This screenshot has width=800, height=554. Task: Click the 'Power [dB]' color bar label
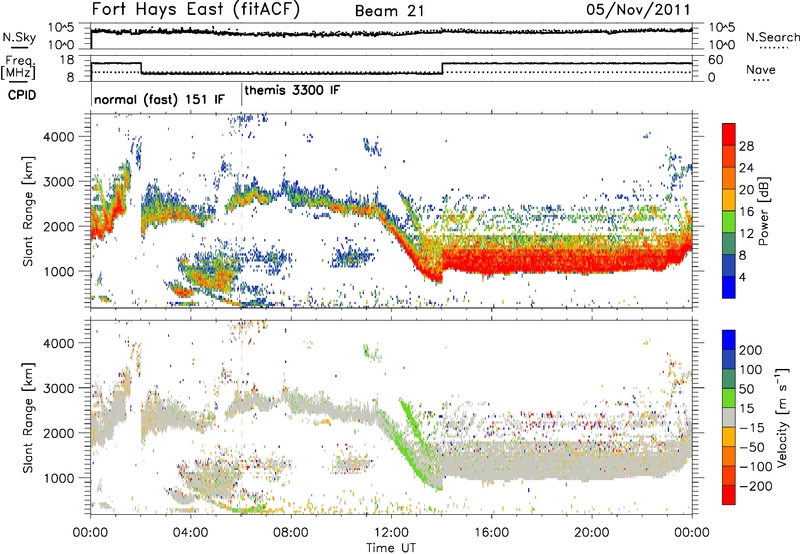click(764, 211)
